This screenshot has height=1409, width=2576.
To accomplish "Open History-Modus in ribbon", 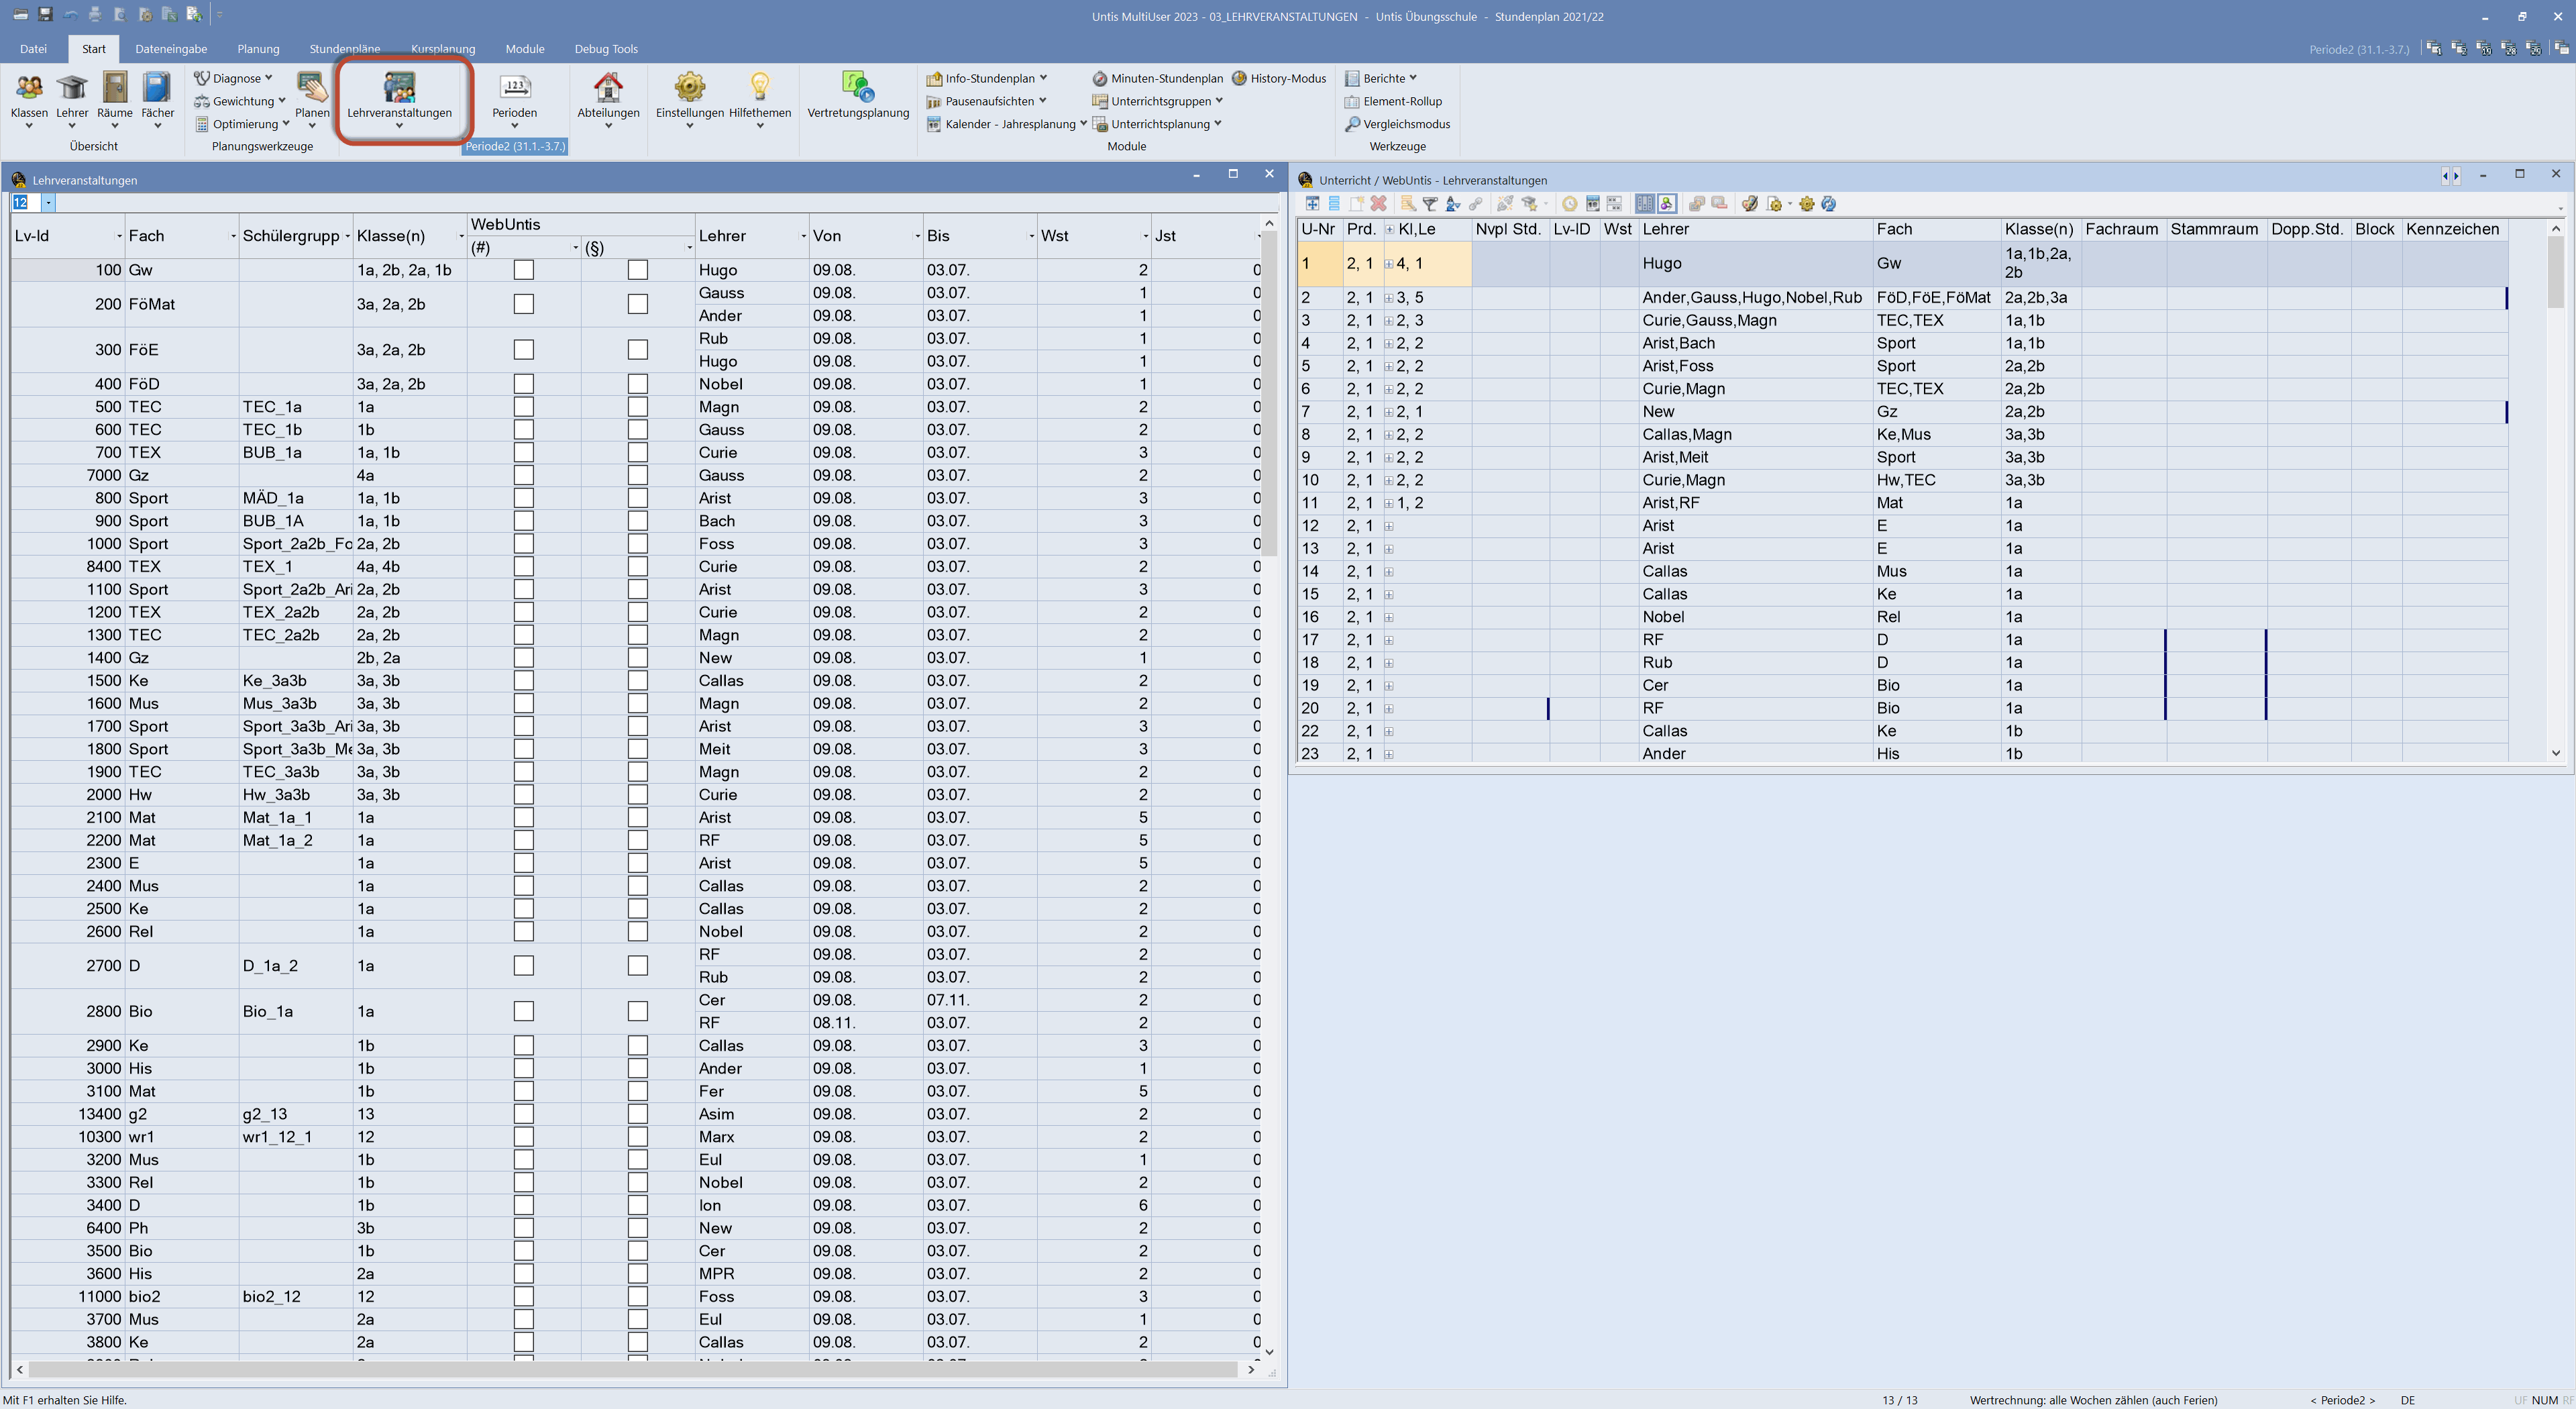I will (x=1279, y=78).
